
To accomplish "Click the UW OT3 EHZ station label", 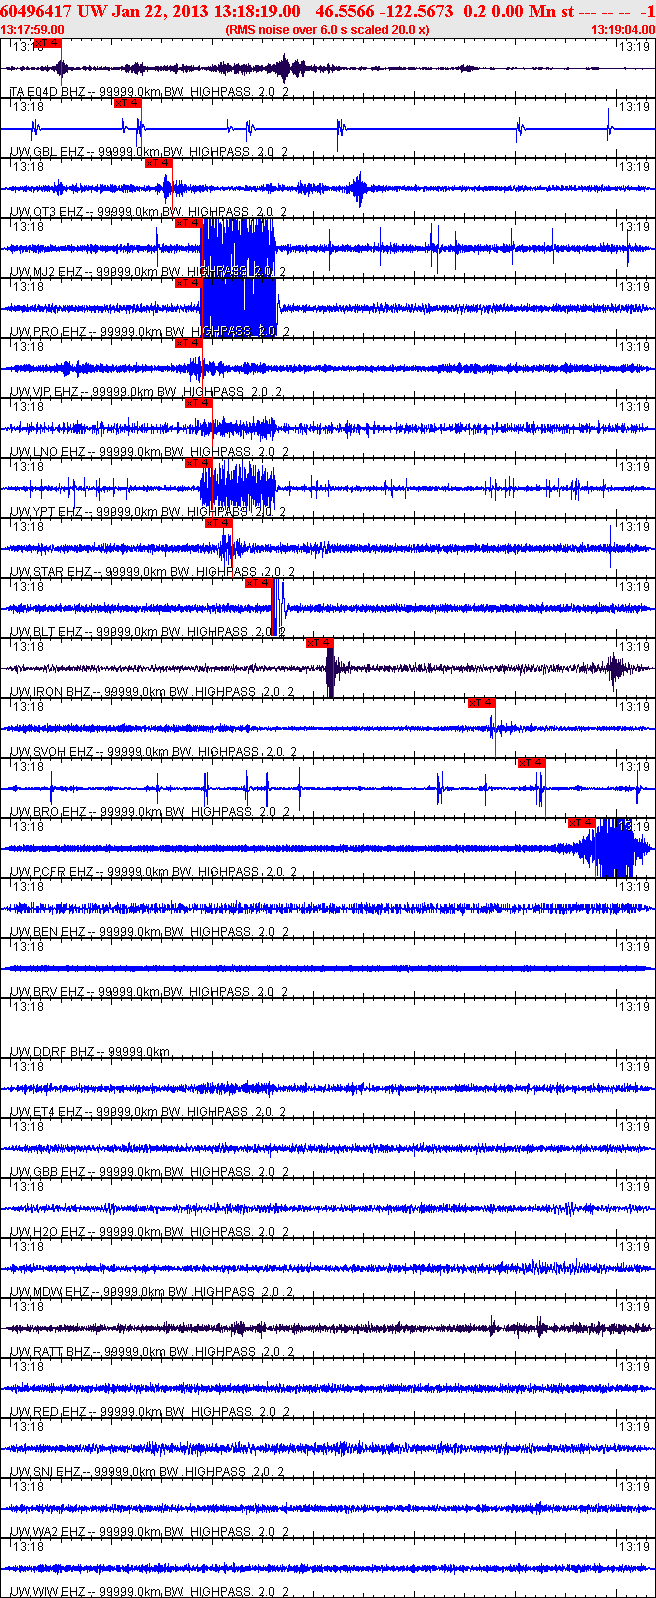I will 148,212.
